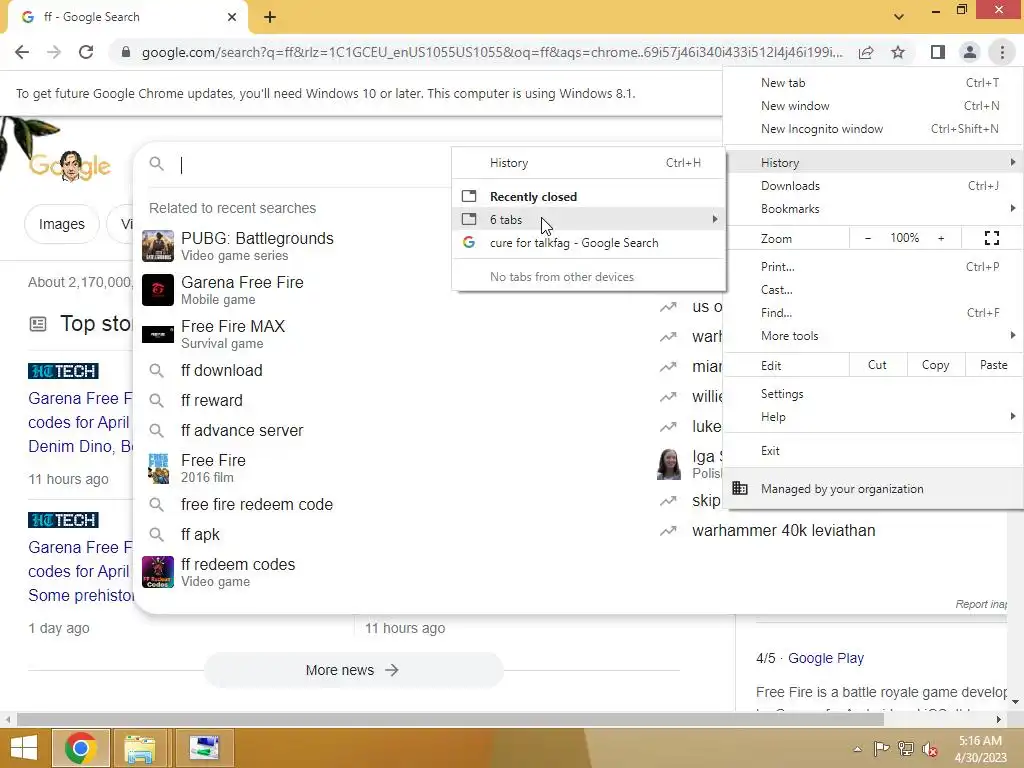Viewport: 1024px width, 768px height.
Task: Choose Find... from the menu
Action: click(873, 313)
